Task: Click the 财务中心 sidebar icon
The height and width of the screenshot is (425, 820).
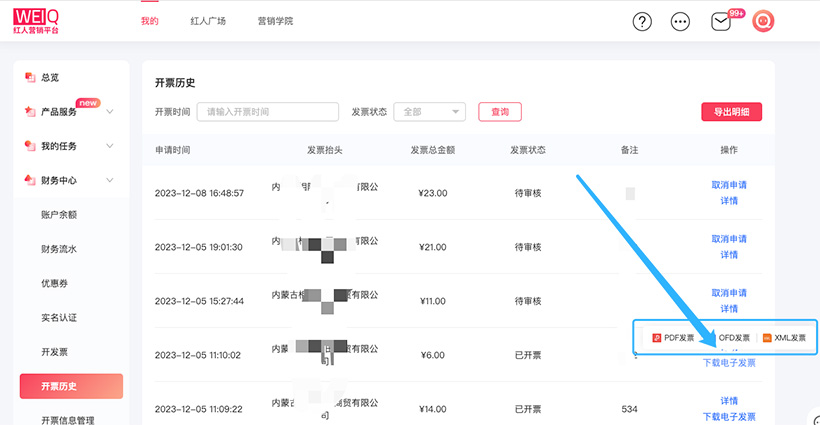Action: click(30, 180)
